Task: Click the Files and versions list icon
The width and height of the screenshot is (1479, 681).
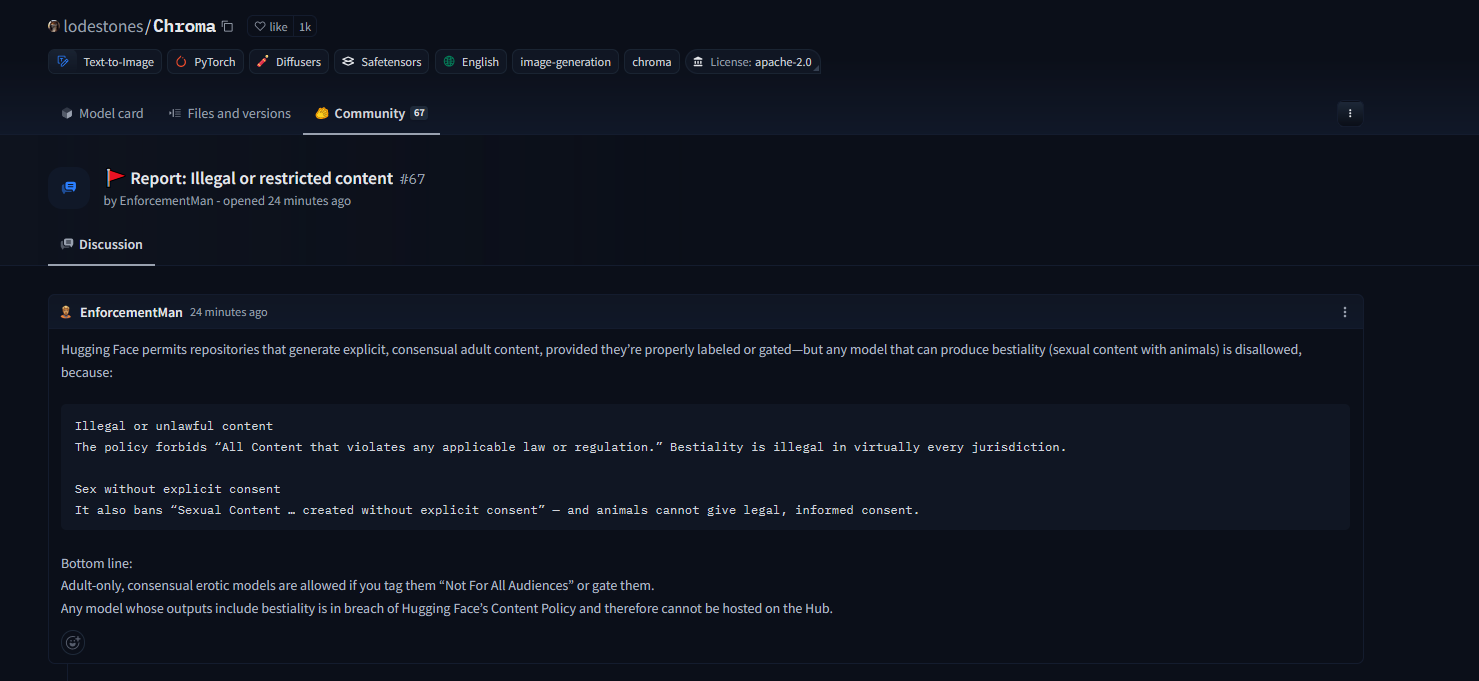Action: pos(175,114)
